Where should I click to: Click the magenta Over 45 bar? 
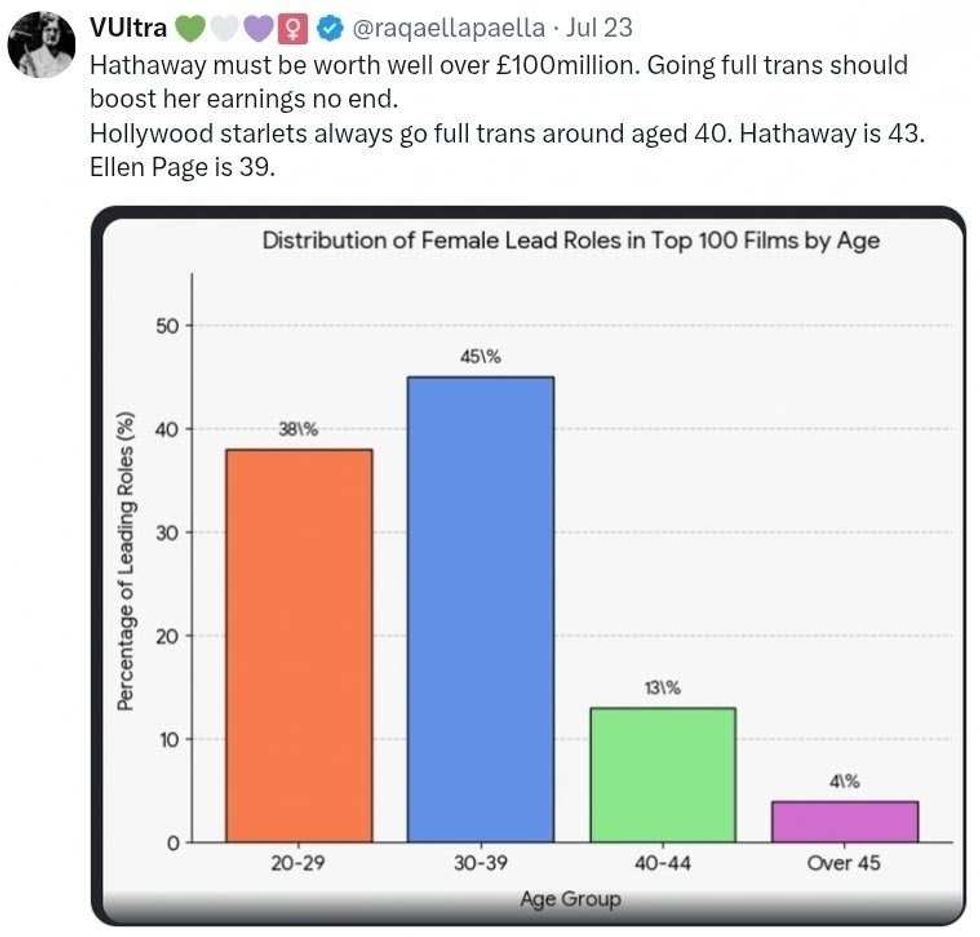pyautogui.click(x=845, y=822)
